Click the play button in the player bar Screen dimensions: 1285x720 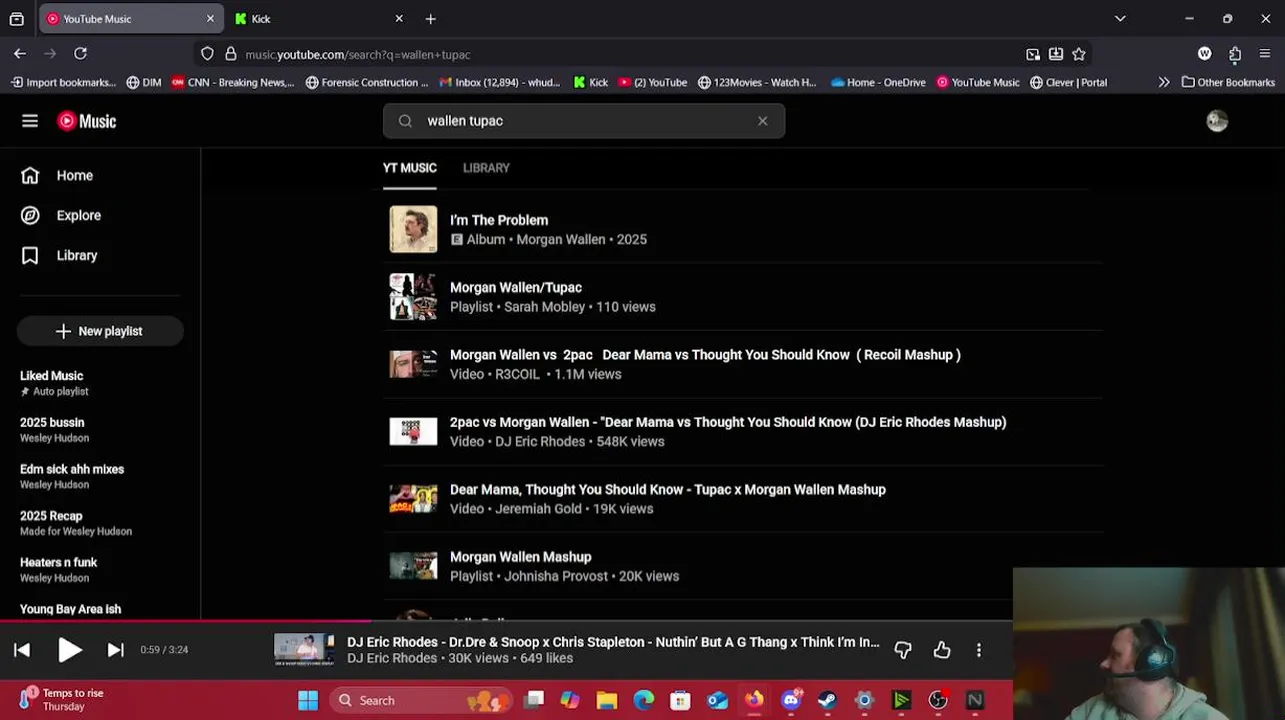(69, 650)
